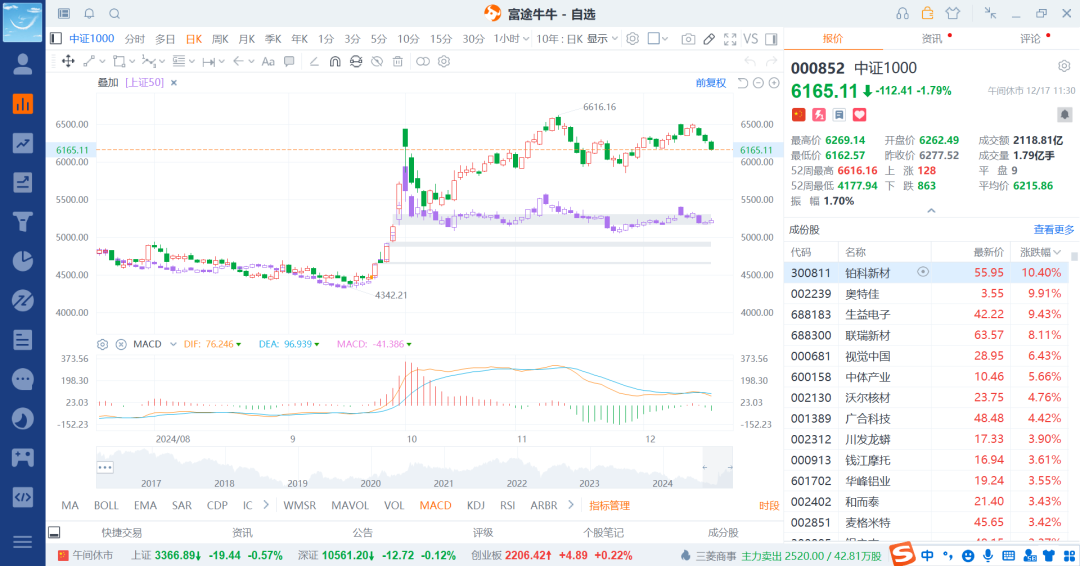Toggle the linked circles icon in drawing toolbar
Image resolution: width=1080 pixels, height=566 pixels.
click(x=423, y=61)
